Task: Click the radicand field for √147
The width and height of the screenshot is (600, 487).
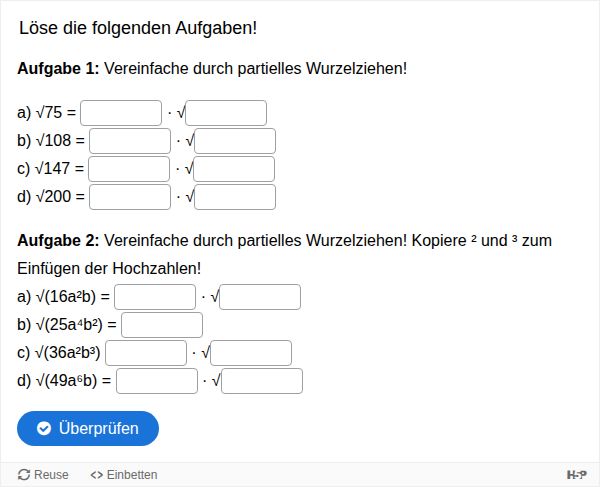Action: [234, 169]
